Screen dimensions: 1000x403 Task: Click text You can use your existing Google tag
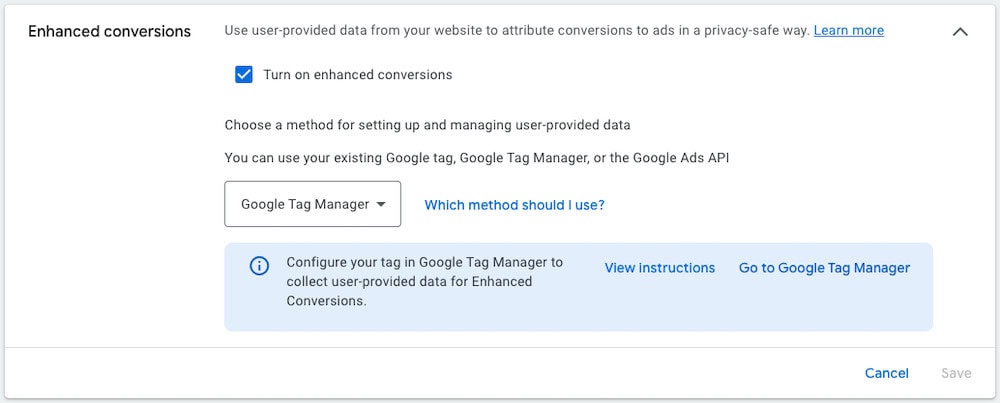point(476,158)
